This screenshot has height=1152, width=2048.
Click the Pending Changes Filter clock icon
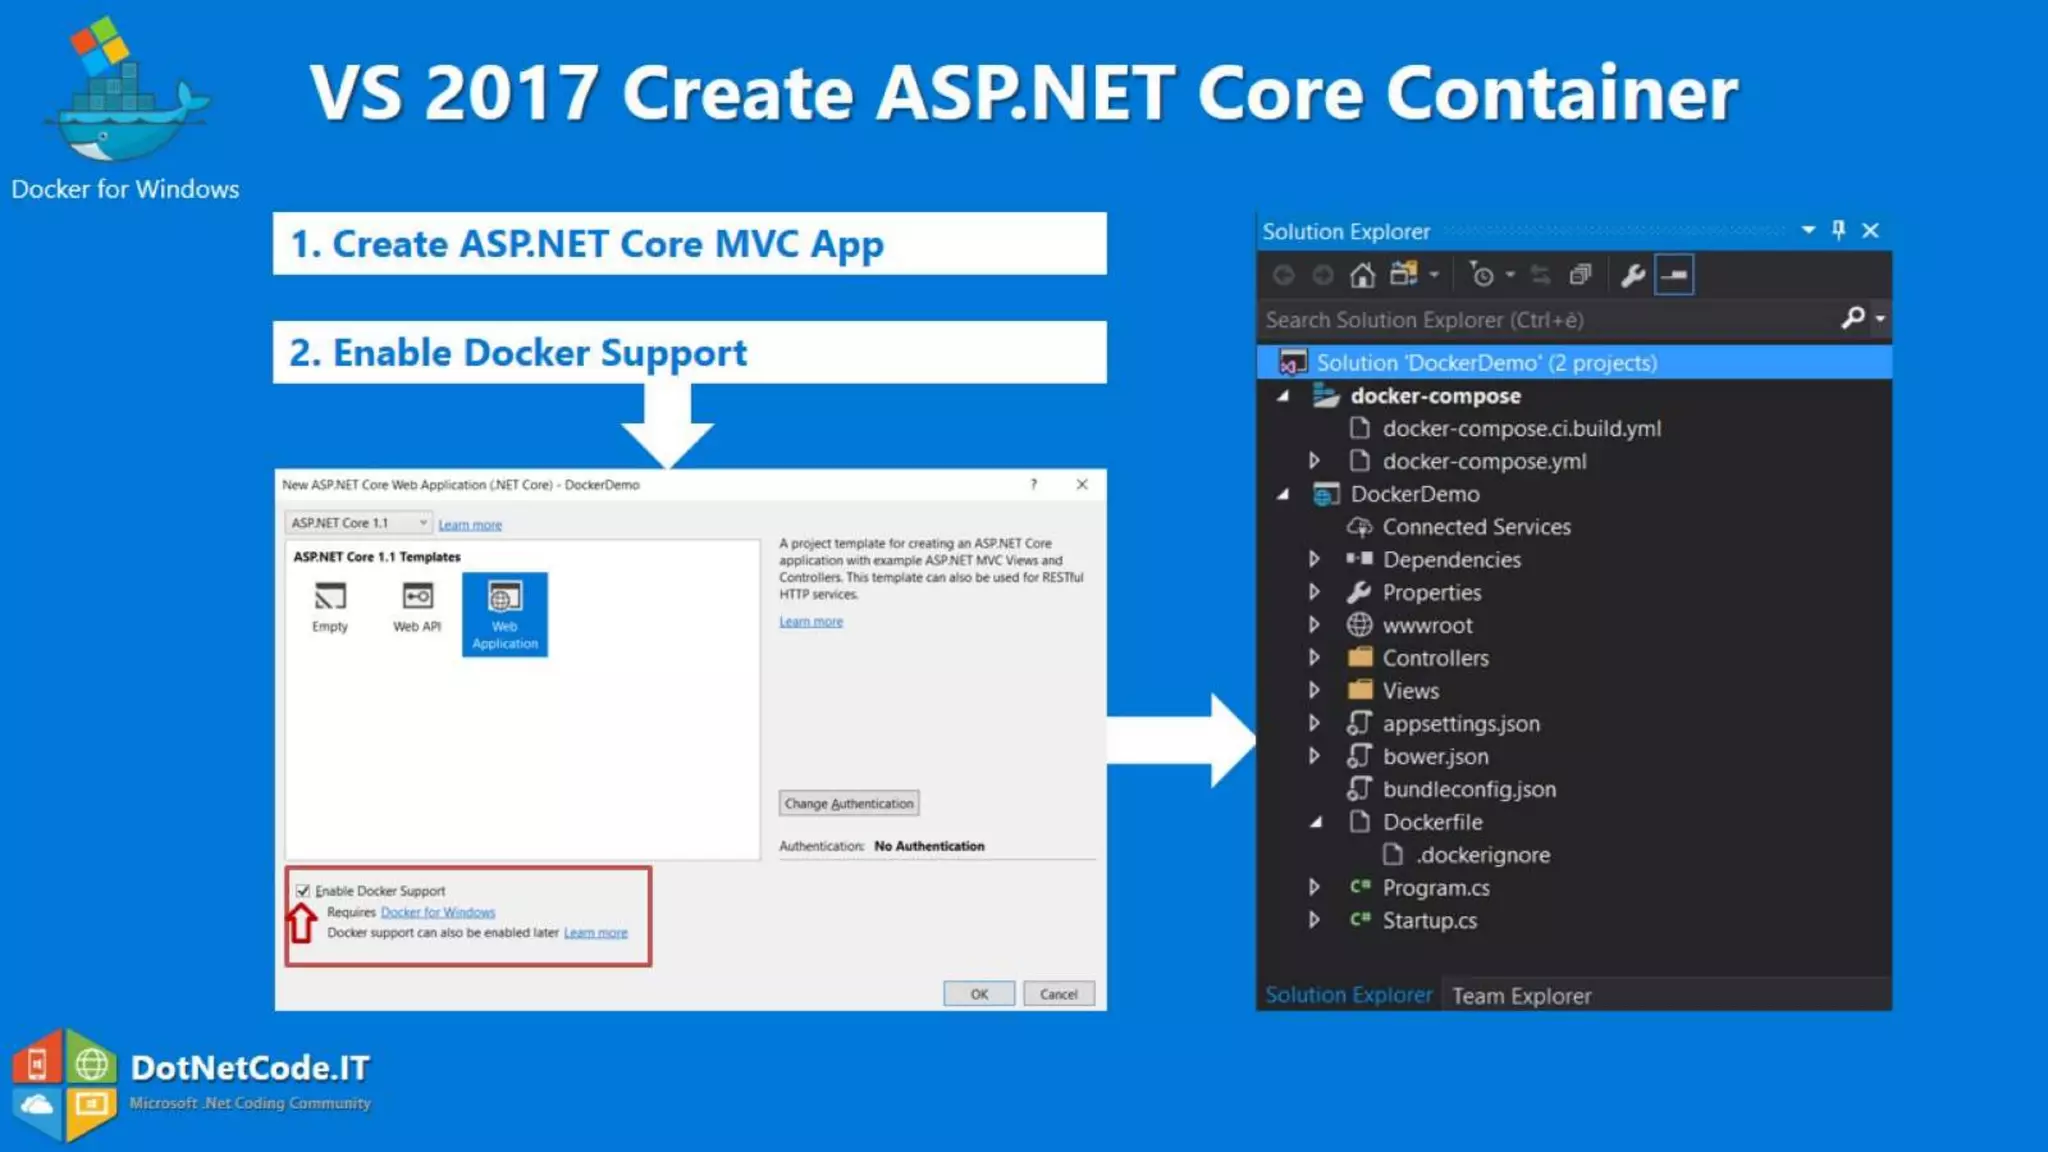point(1482,274)
